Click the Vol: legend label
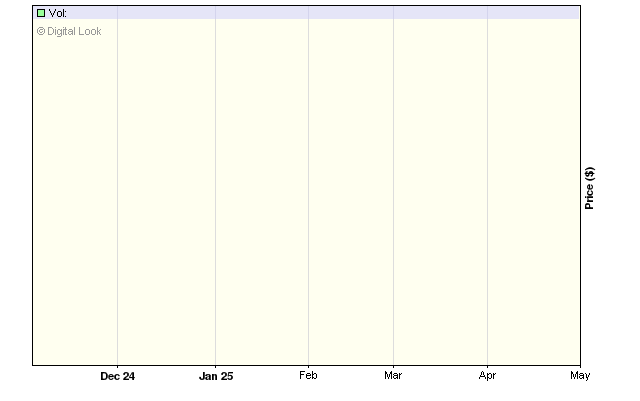Screen dimensions: 640x401 click(x=58, y=13)
